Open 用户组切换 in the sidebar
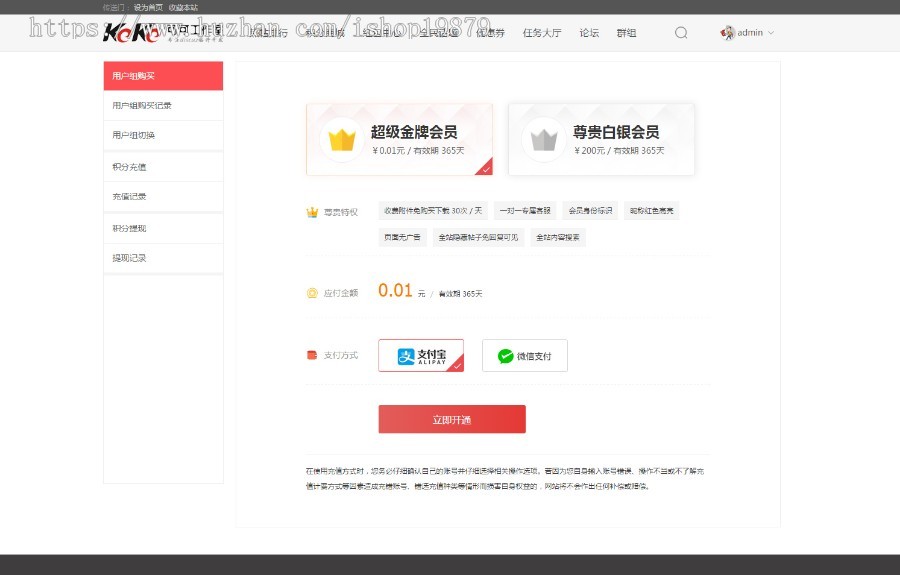The height and width of the screenshot is (575, 900). click(x=163, y=135)
